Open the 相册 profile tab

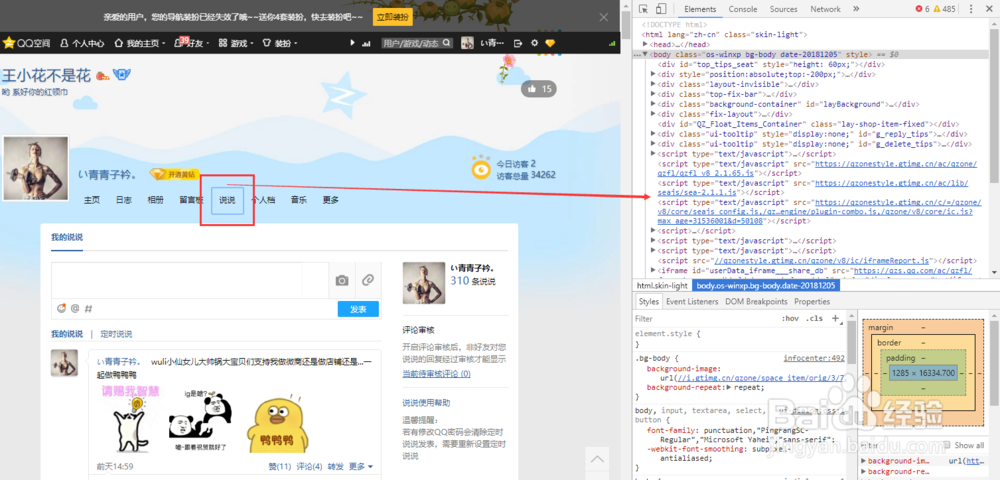pos(156,200)
